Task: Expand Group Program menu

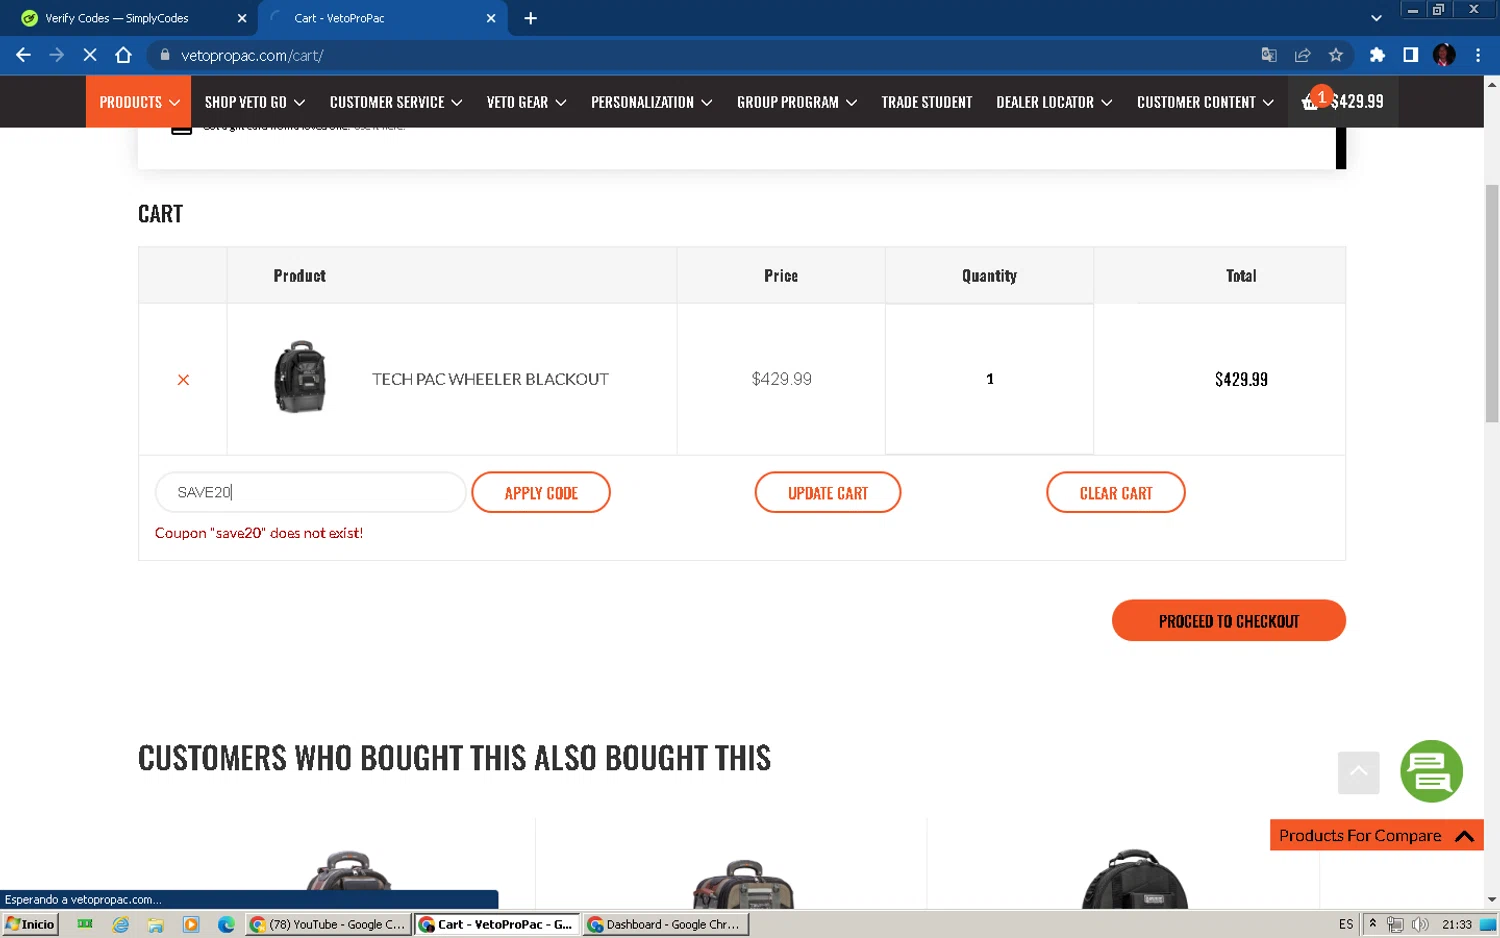Action: pyautogui.click(x=797, y=102)
